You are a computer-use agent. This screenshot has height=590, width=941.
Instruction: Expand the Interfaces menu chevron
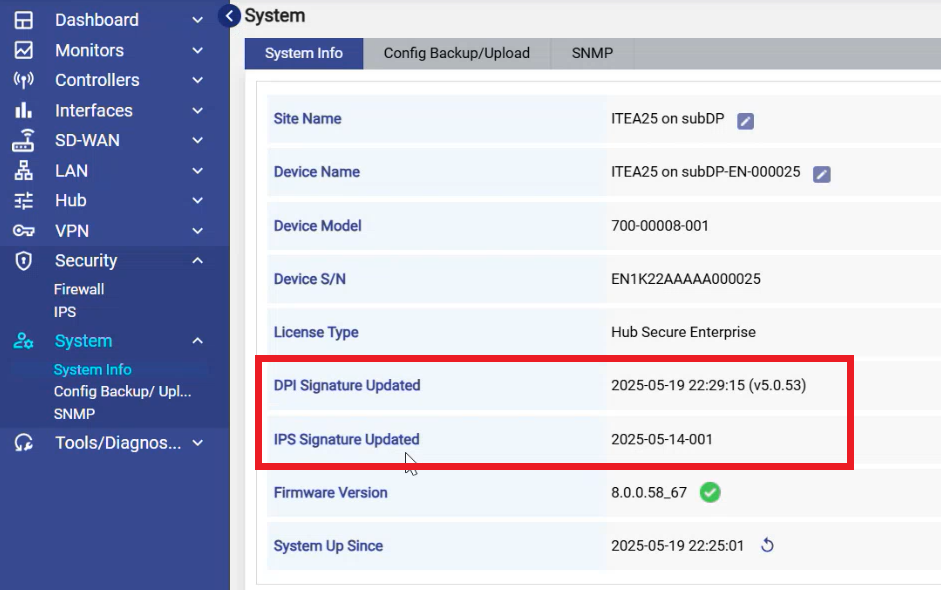197,111
